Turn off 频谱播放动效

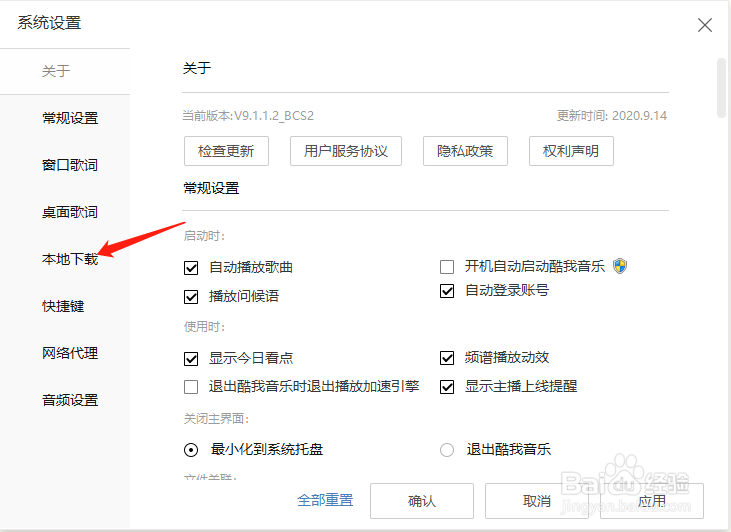[x=447, y=358]
